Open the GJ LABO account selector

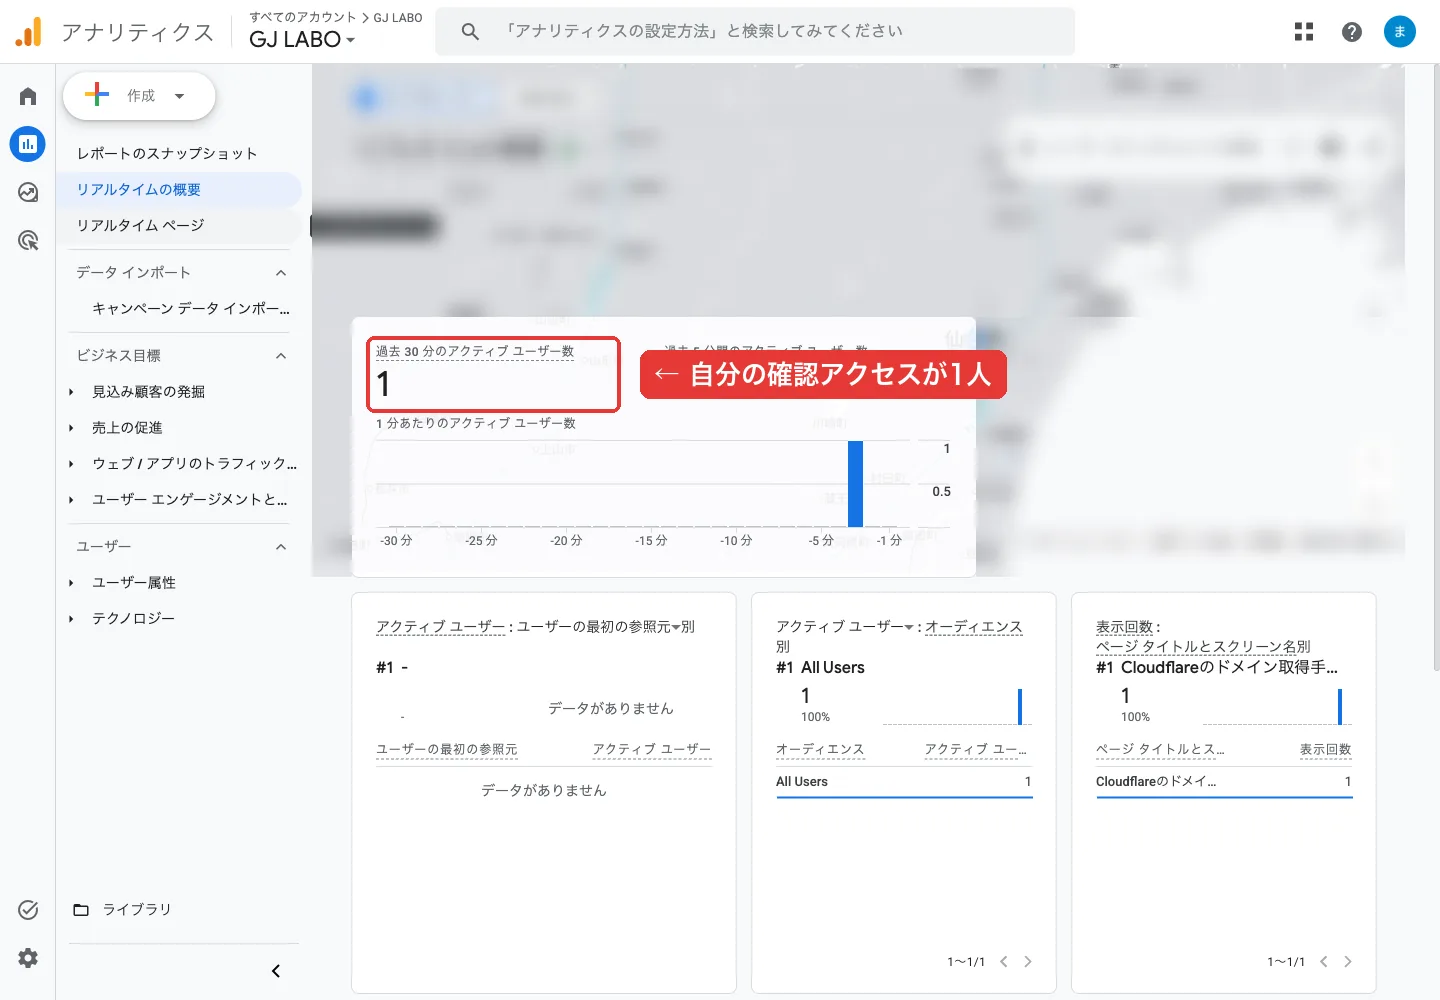click(302, 40)
